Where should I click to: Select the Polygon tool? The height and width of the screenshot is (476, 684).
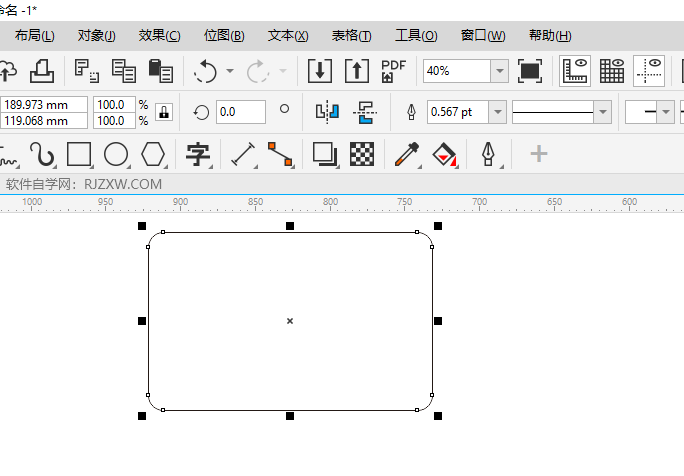[153, 154]
